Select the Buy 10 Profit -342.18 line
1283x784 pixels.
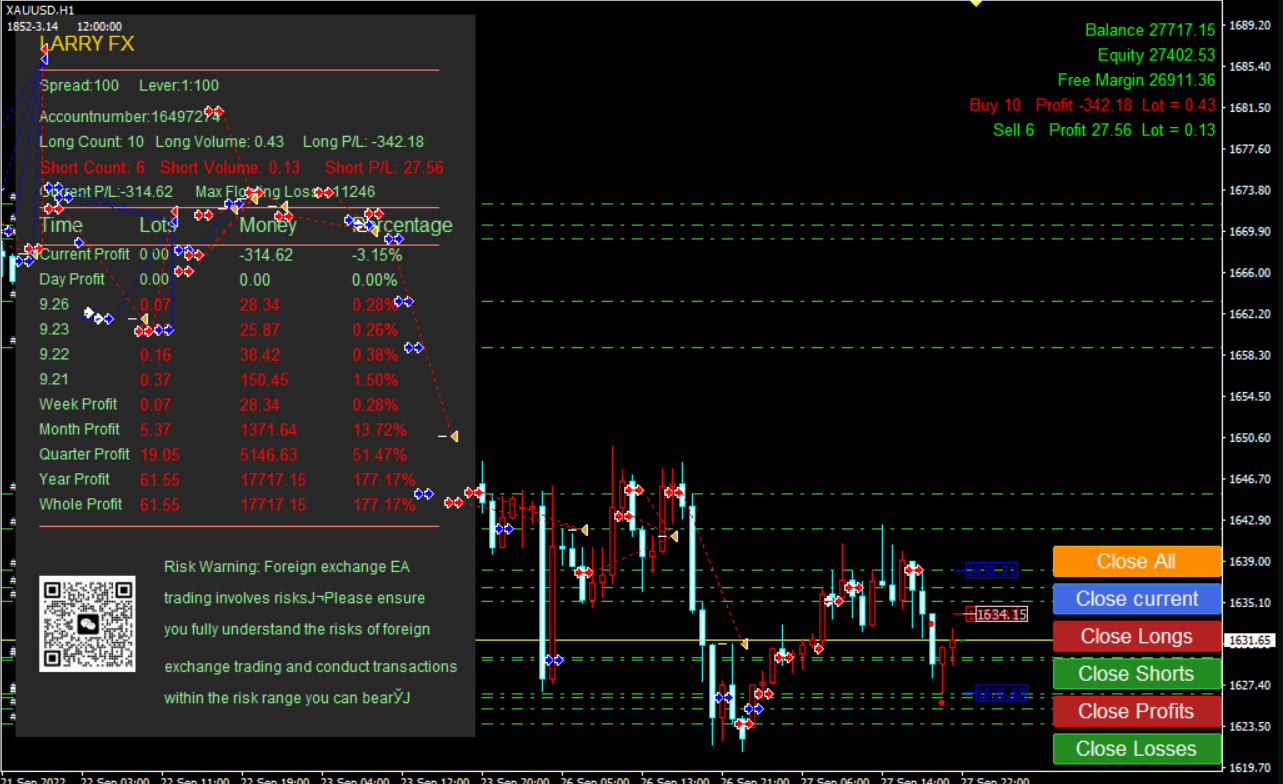tap(1092, 105)
